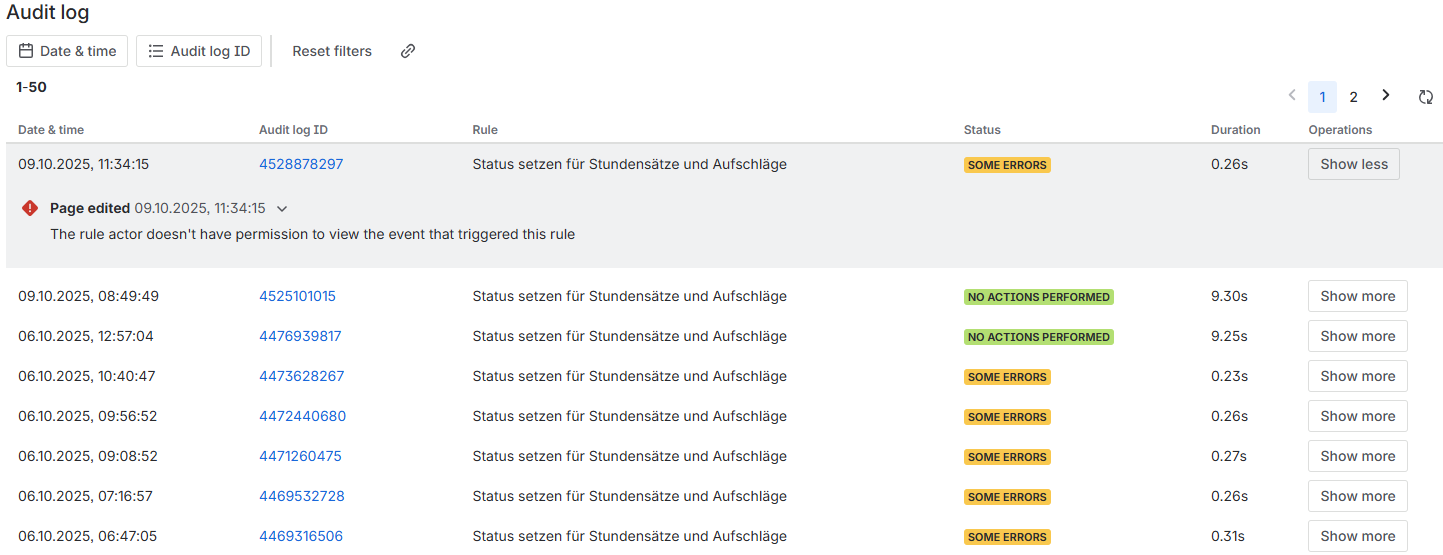Viewport: 1443px width, 555px height.
Task: Open audit log ID 4469316506
Action: 301,536
